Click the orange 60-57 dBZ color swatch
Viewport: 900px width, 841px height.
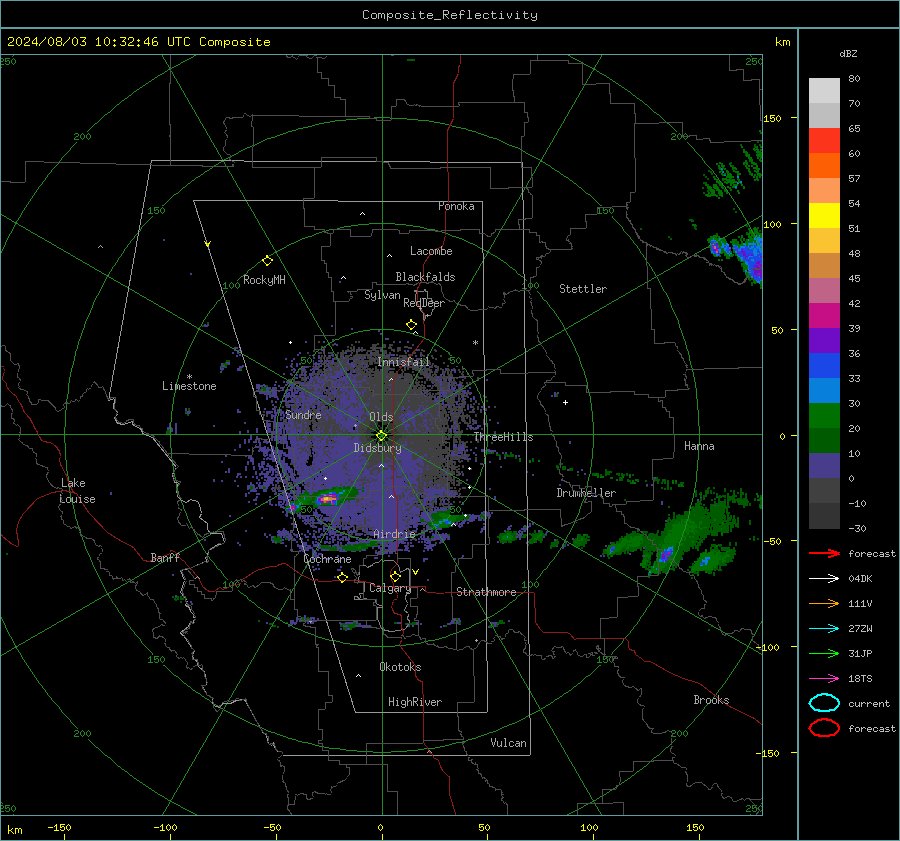(x=824, y=166)
